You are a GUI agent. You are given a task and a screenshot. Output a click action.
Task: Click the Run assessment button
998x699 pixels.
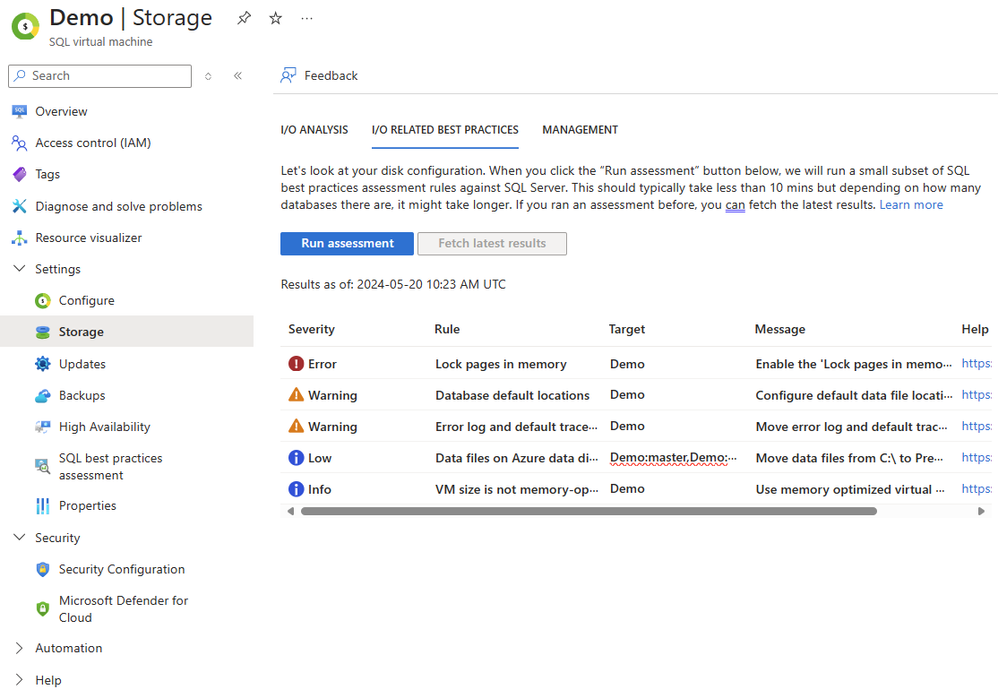pos(347,243)
